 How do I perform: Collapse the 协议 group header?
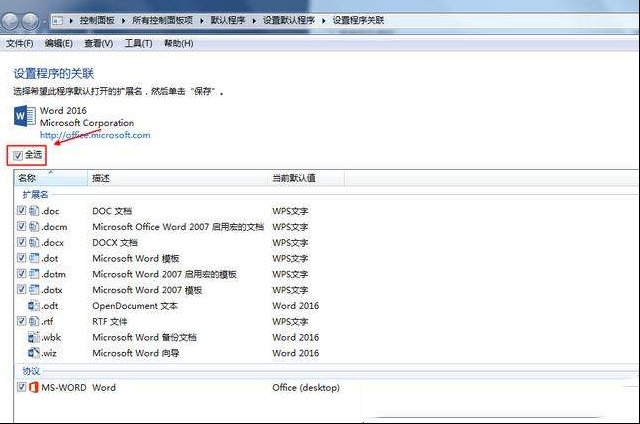point(31,371)
